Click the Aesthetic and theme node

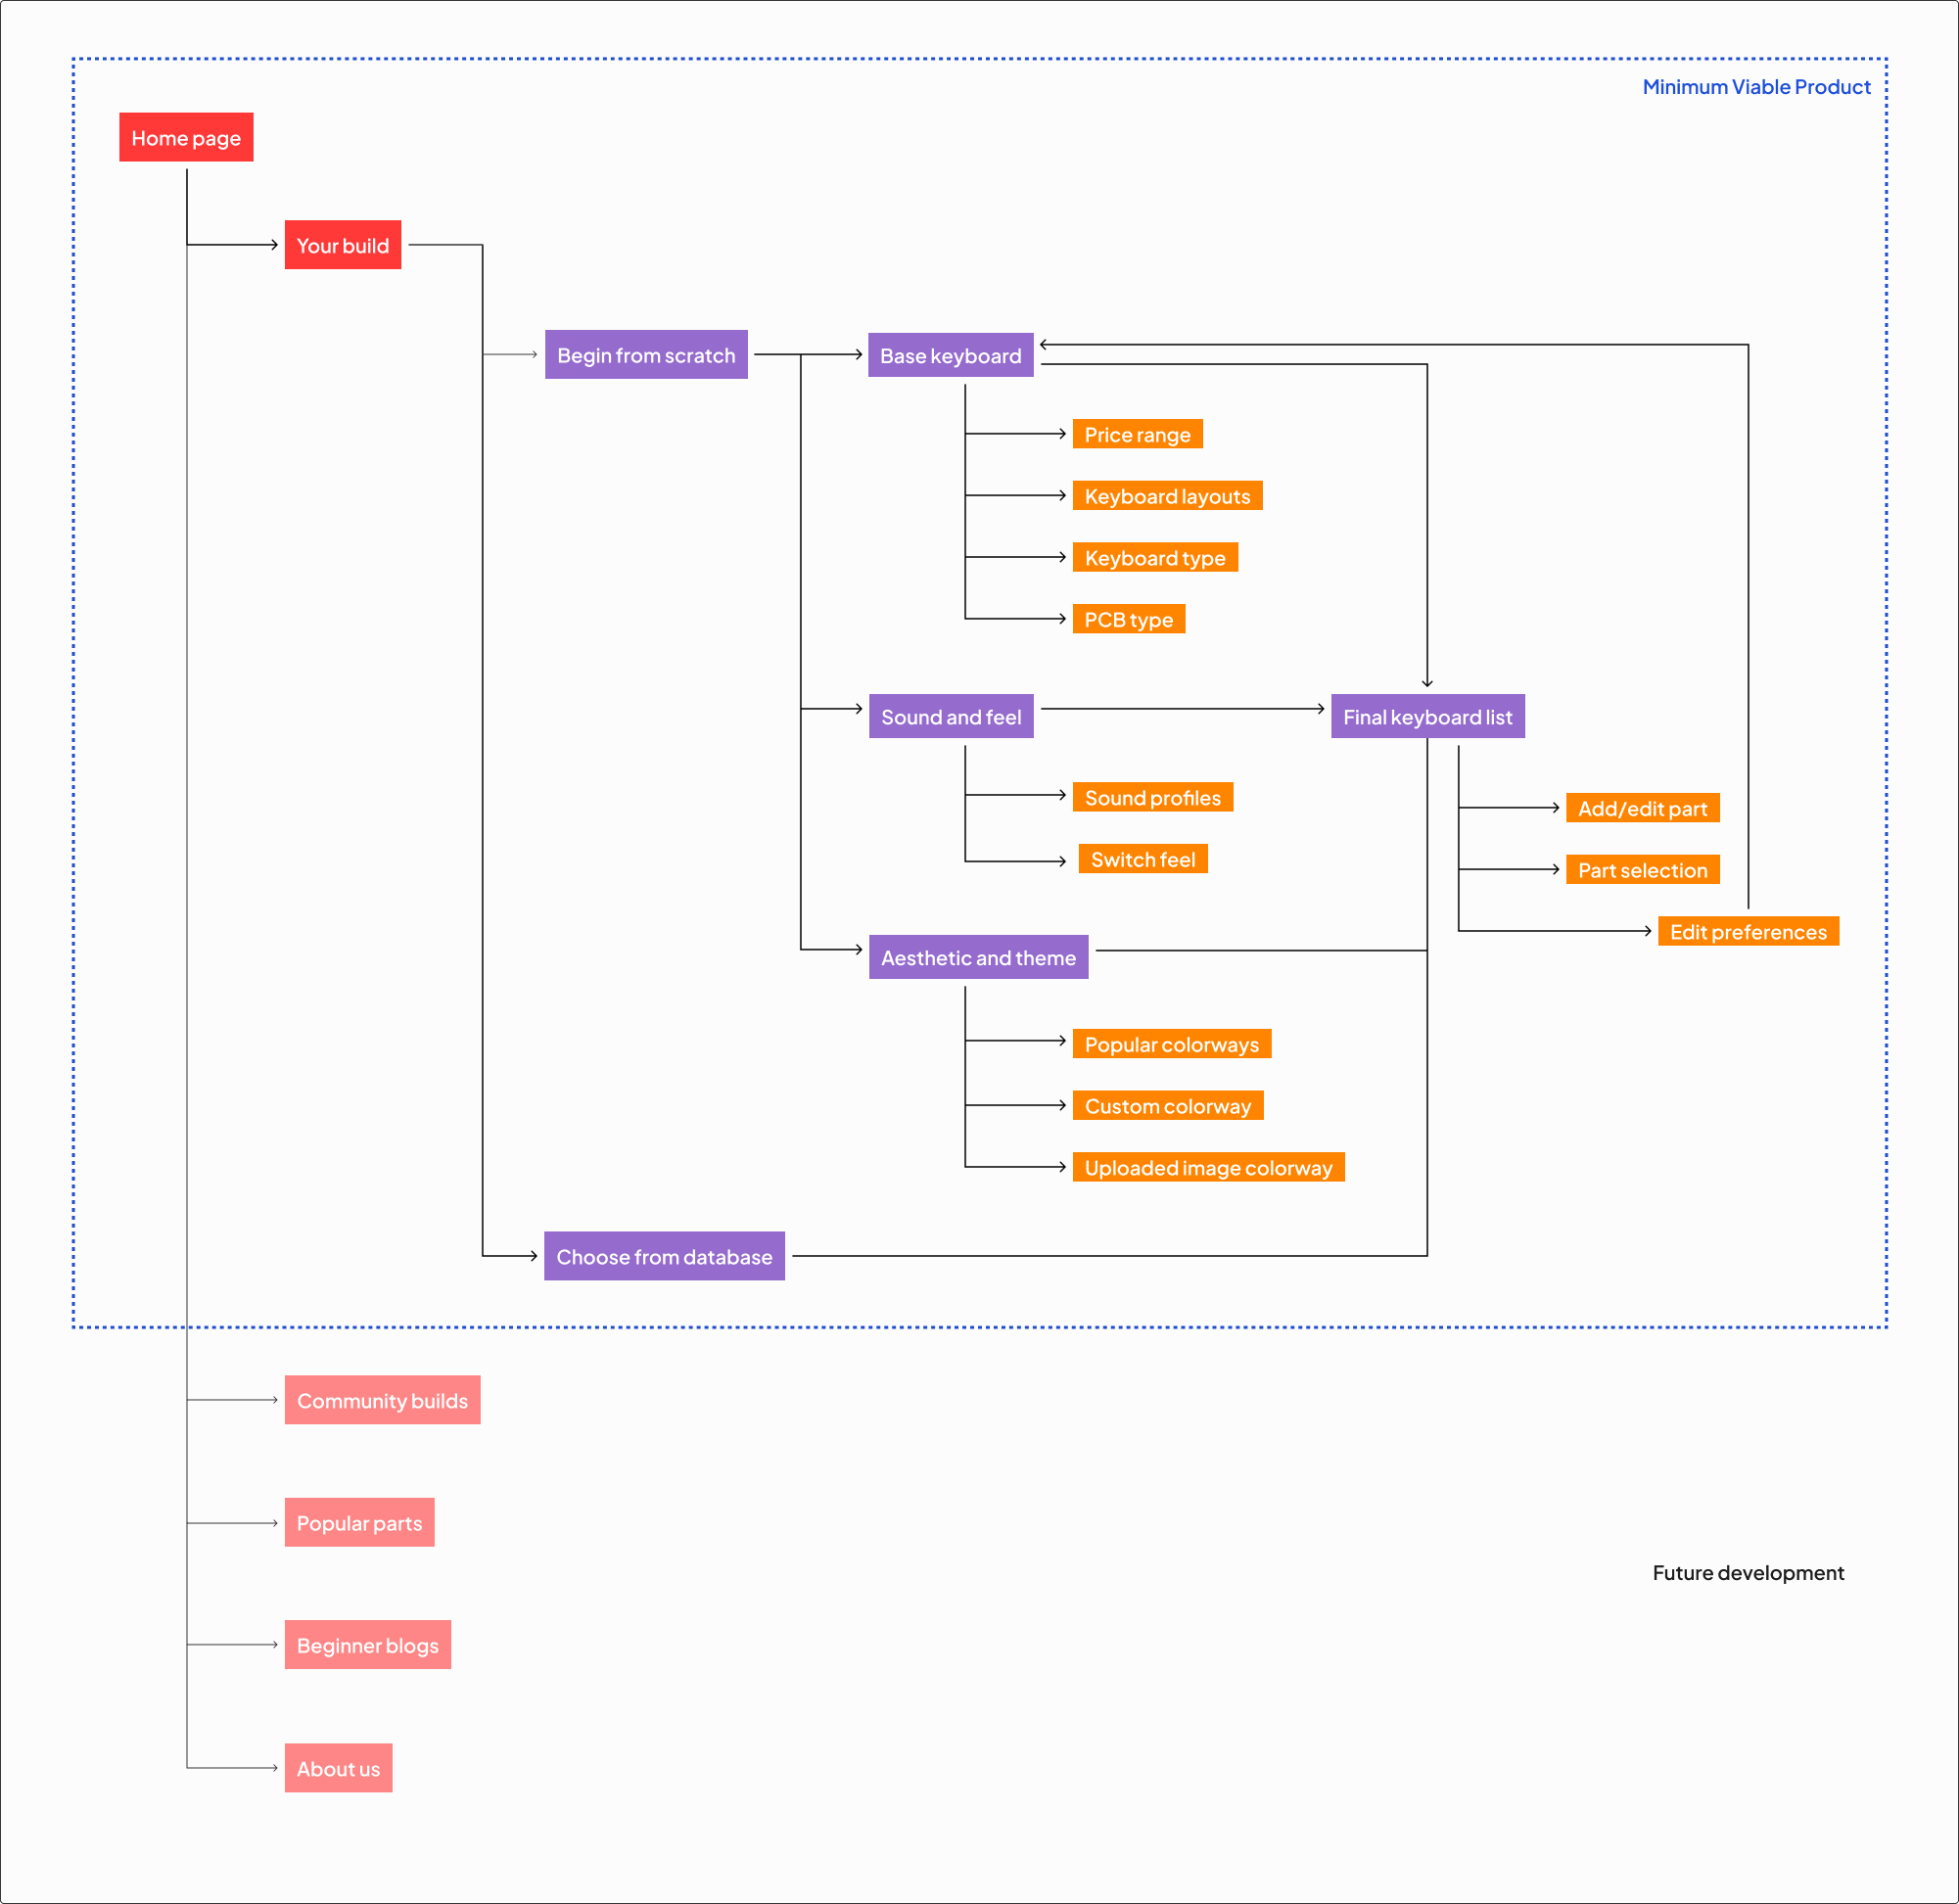[977, 957]
